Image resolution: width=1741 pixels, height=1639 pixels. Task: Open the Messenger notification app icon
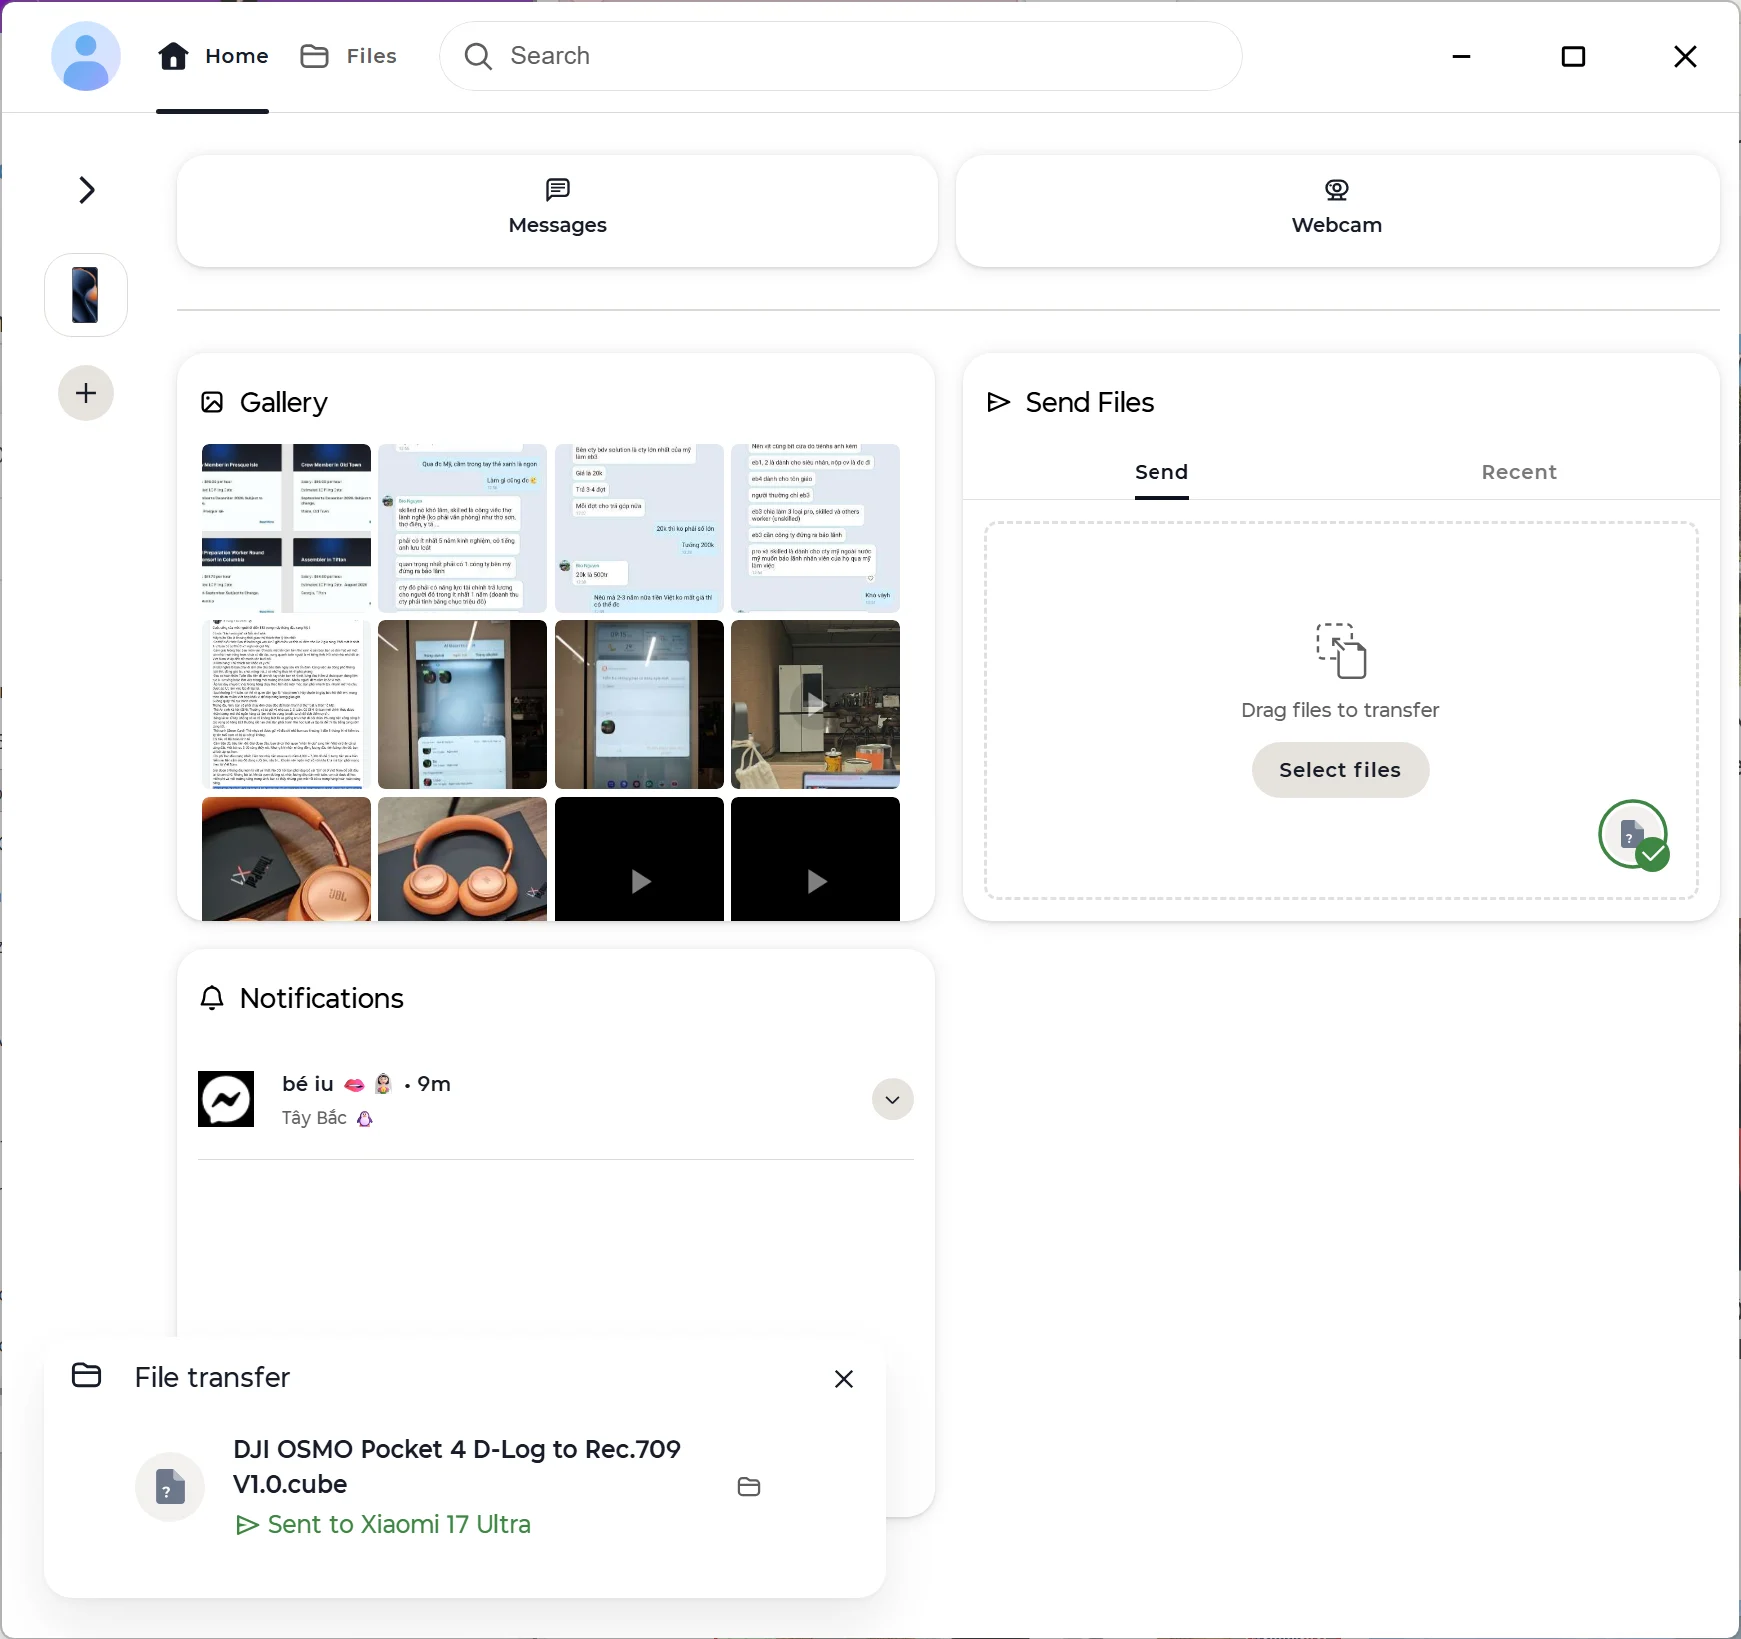pyautogui.click(x=226, y=1100)
